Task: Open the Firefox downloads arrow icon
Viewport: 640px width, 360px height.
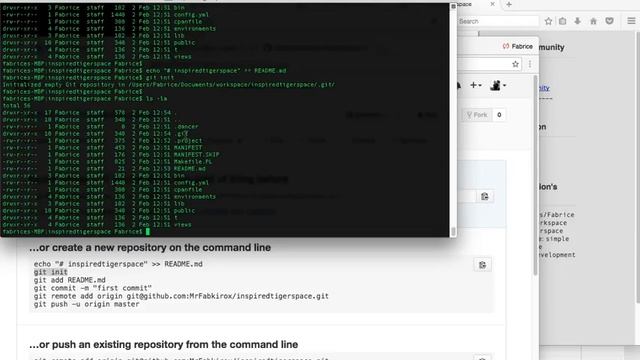Action: click(578, 21)
